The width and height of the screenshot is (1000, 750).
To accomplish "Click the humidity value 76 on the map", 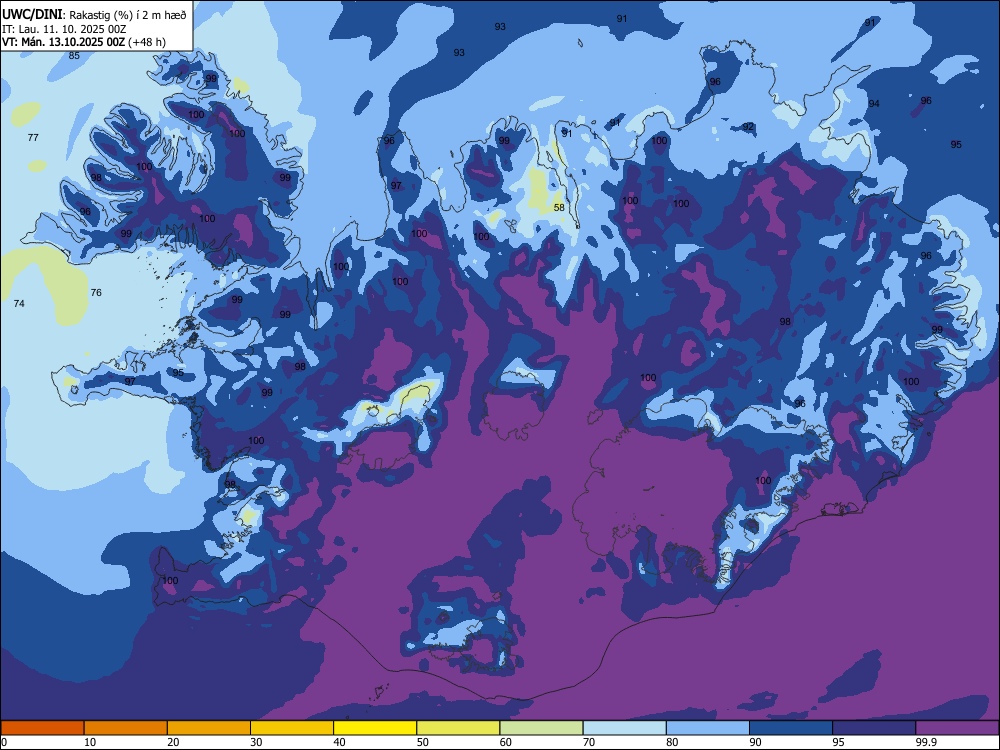I will tap(96, 293).
